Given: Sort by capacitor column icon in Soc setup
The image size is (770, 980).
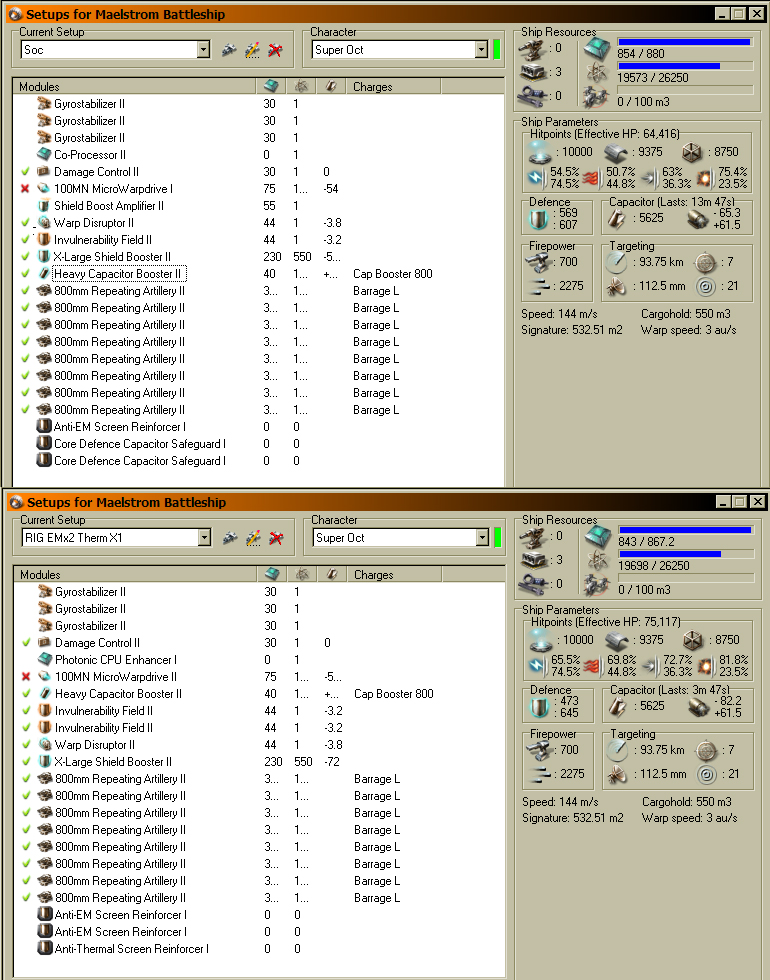Looking at the screenshot, I should click(331, 86).
